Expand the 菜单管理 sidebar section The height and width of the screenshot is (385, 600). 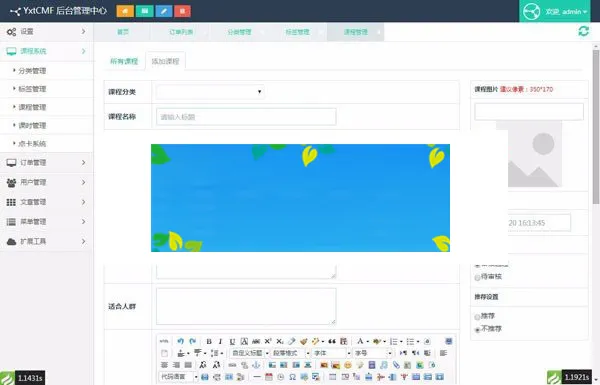(x=46, y=222)
